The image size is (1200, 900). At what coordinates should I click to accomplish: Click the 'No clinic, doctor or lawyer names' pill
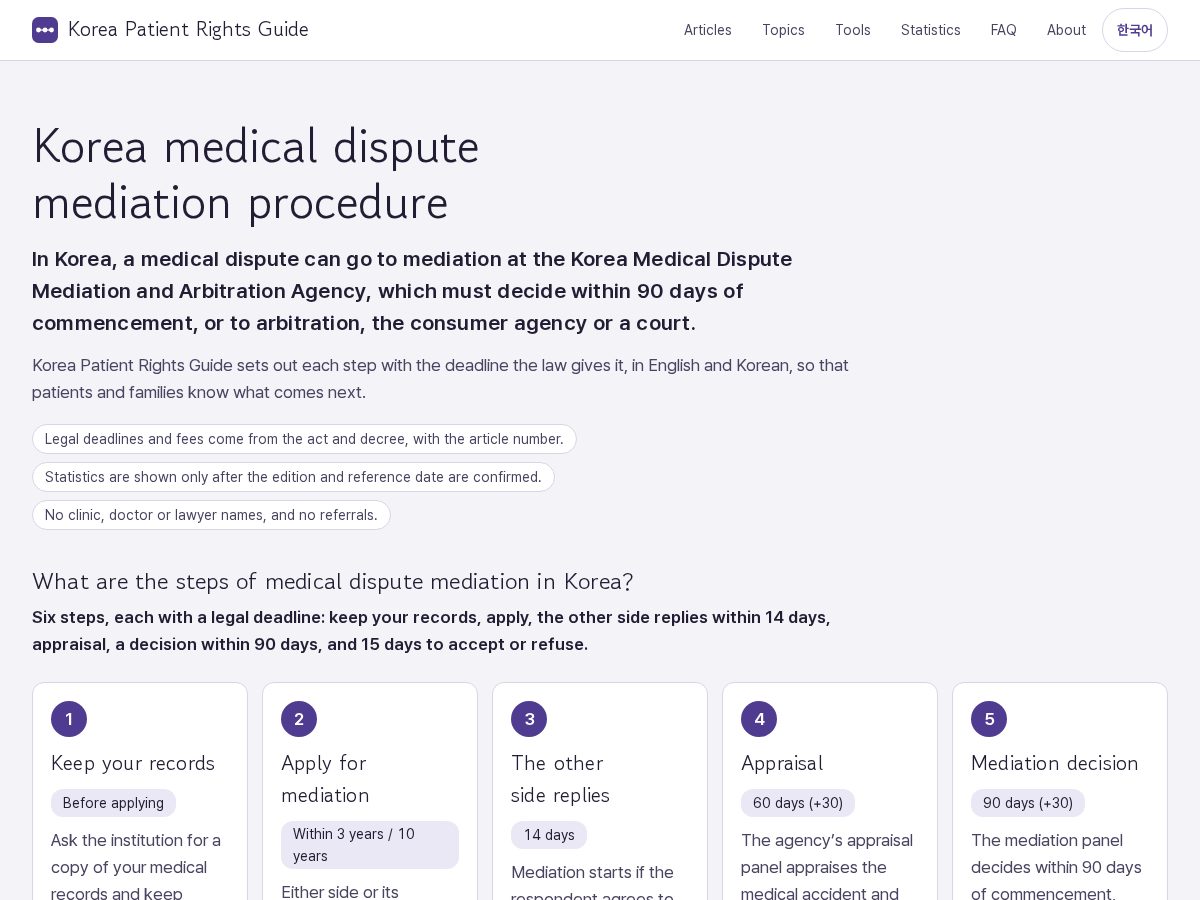211,515
